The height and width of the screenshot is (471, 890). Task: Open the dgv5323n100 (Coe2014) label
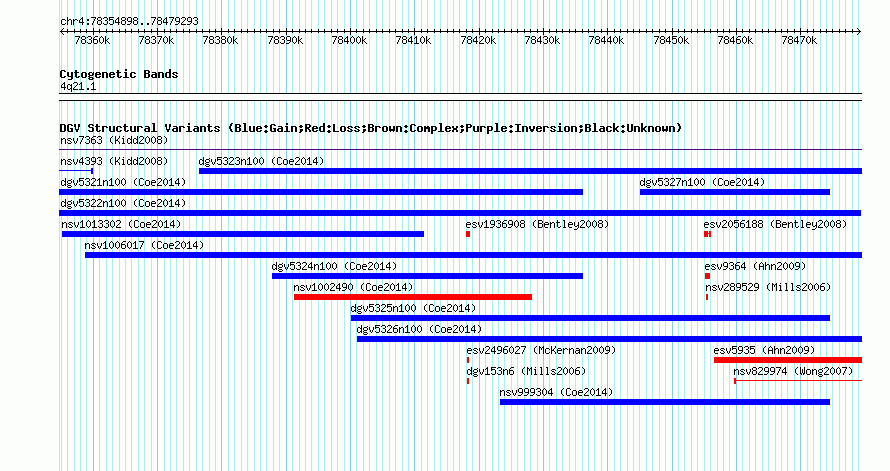click(261, 161)
